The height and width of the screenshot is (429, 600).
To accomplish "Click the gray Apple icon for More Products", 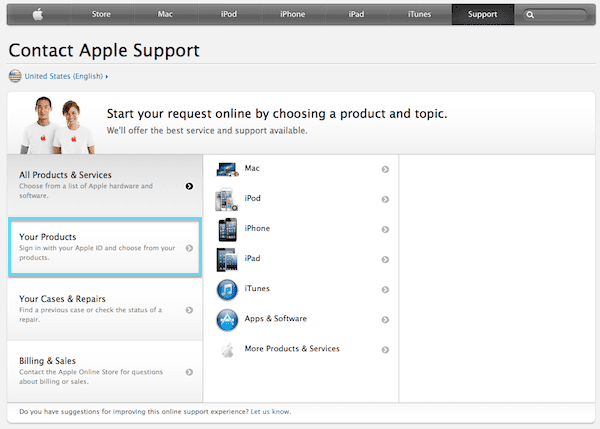I will click(228, 349).
